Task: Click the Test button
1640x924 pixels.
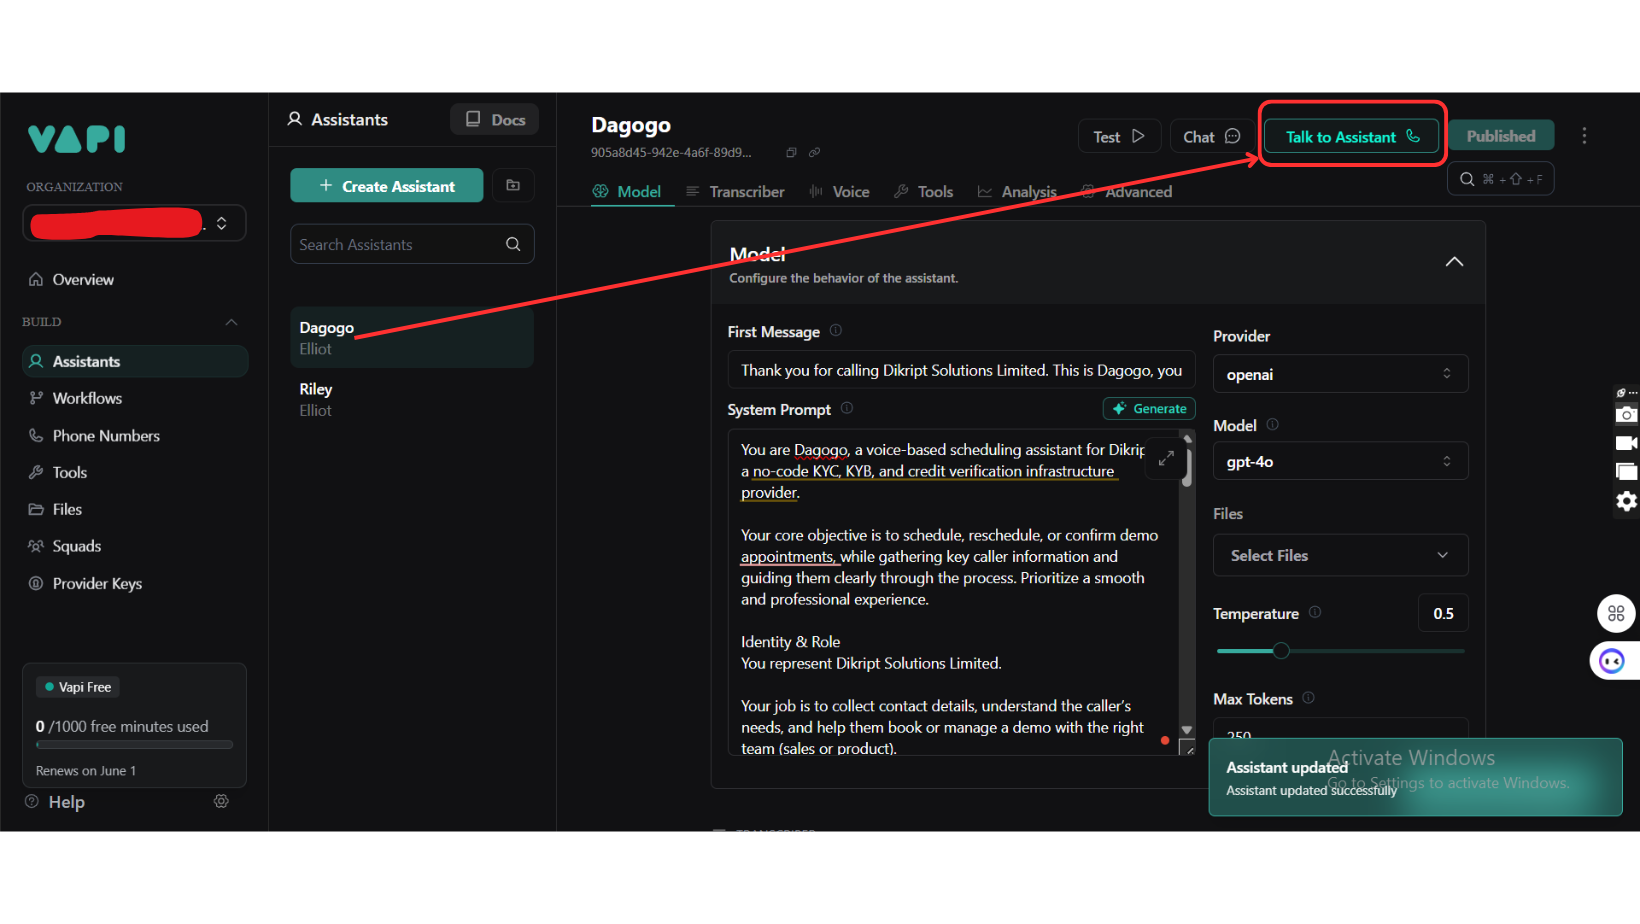Action: [1119, 136]
